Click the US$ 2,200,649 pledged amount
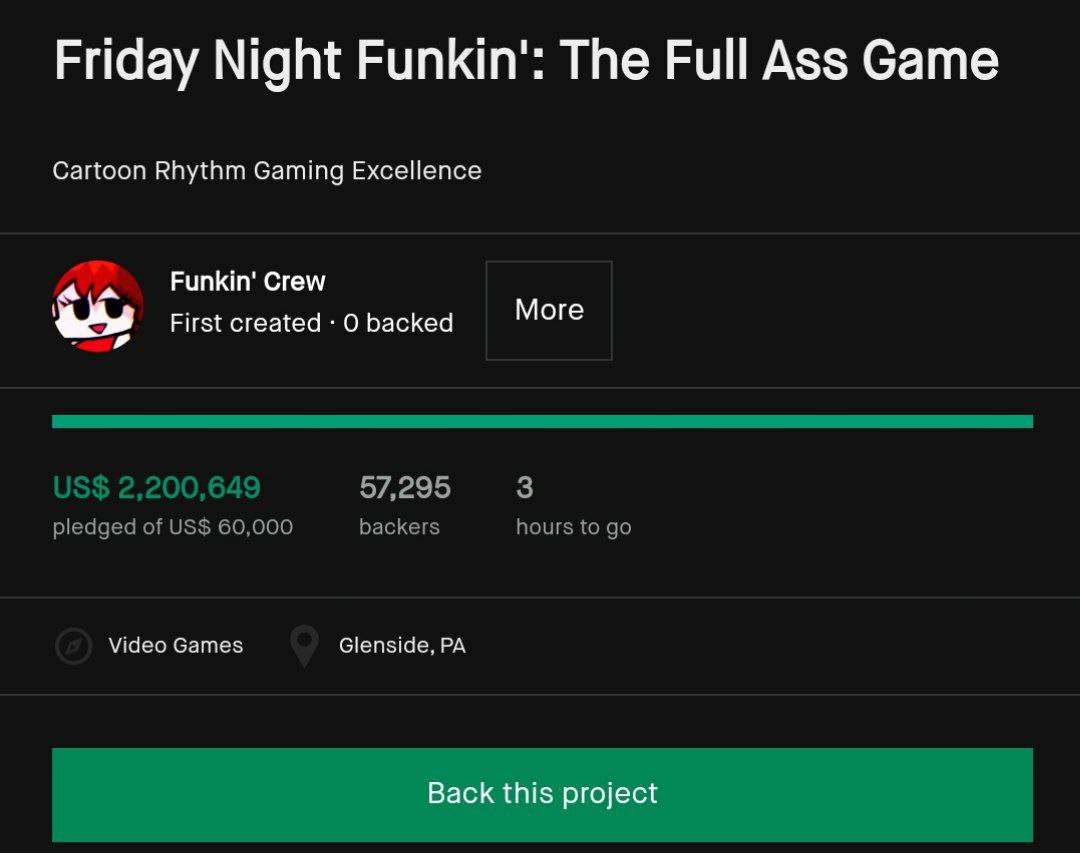 tap(156, 488)
